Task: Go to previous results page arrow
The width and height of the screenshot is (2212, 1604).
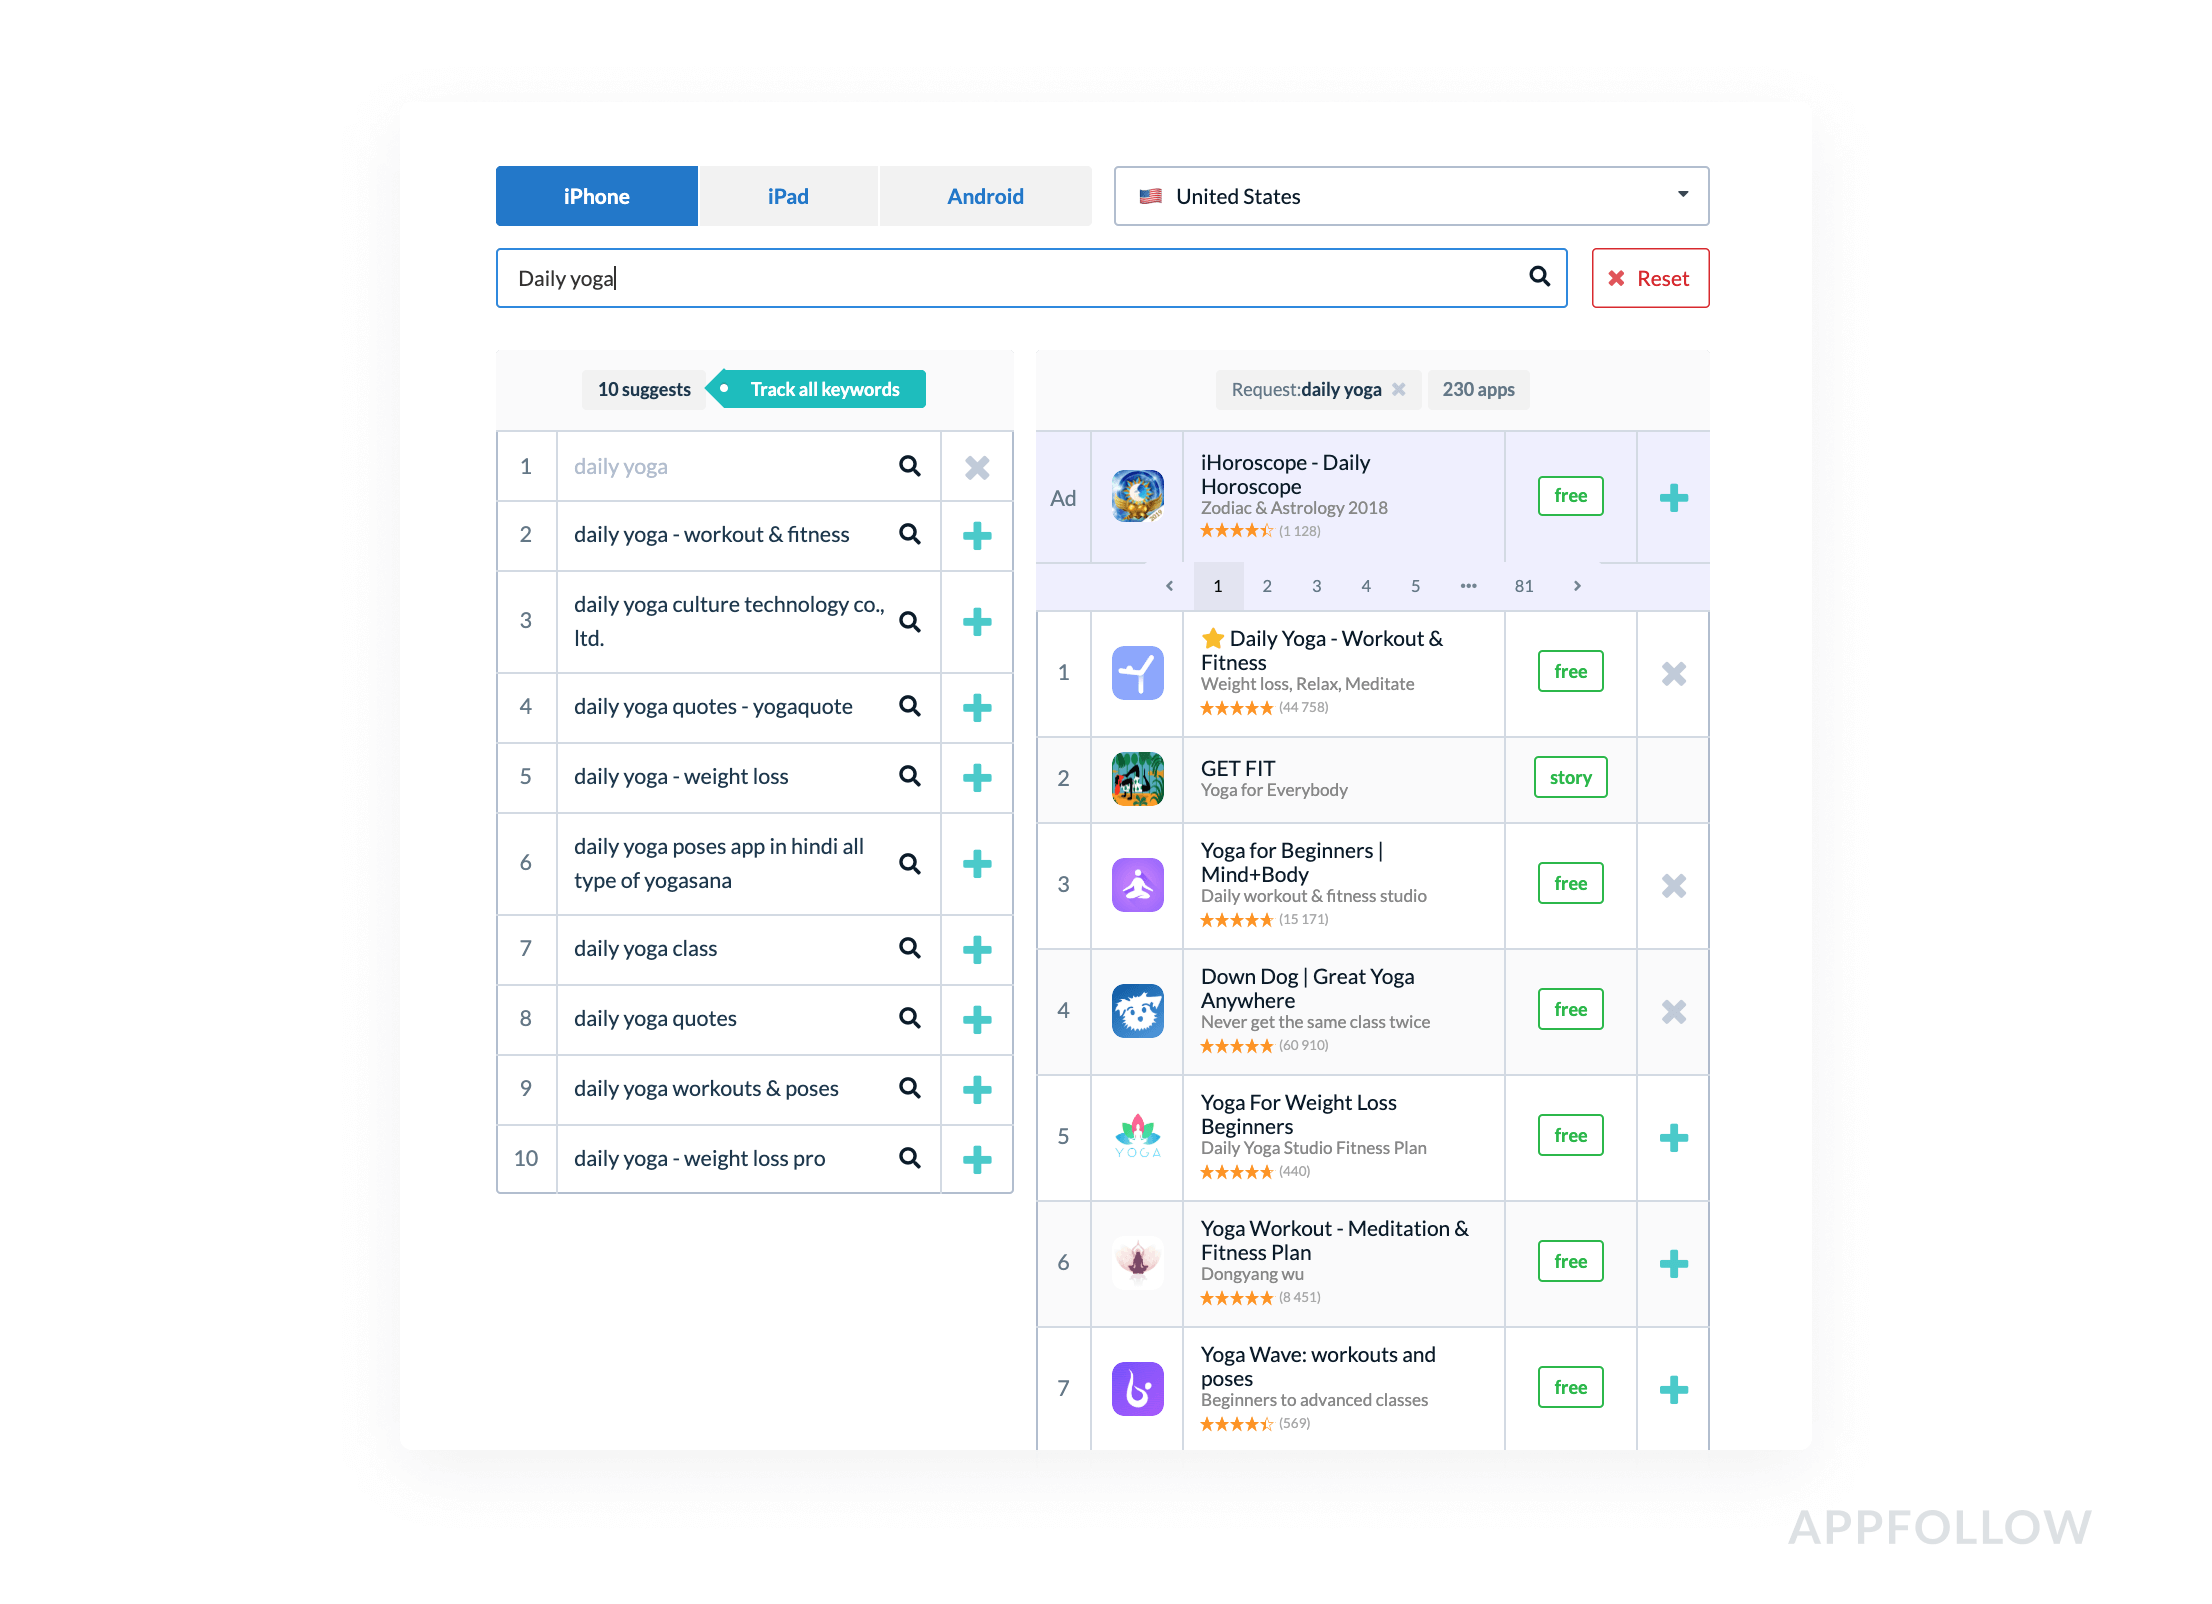Action: coord(1169,586)
